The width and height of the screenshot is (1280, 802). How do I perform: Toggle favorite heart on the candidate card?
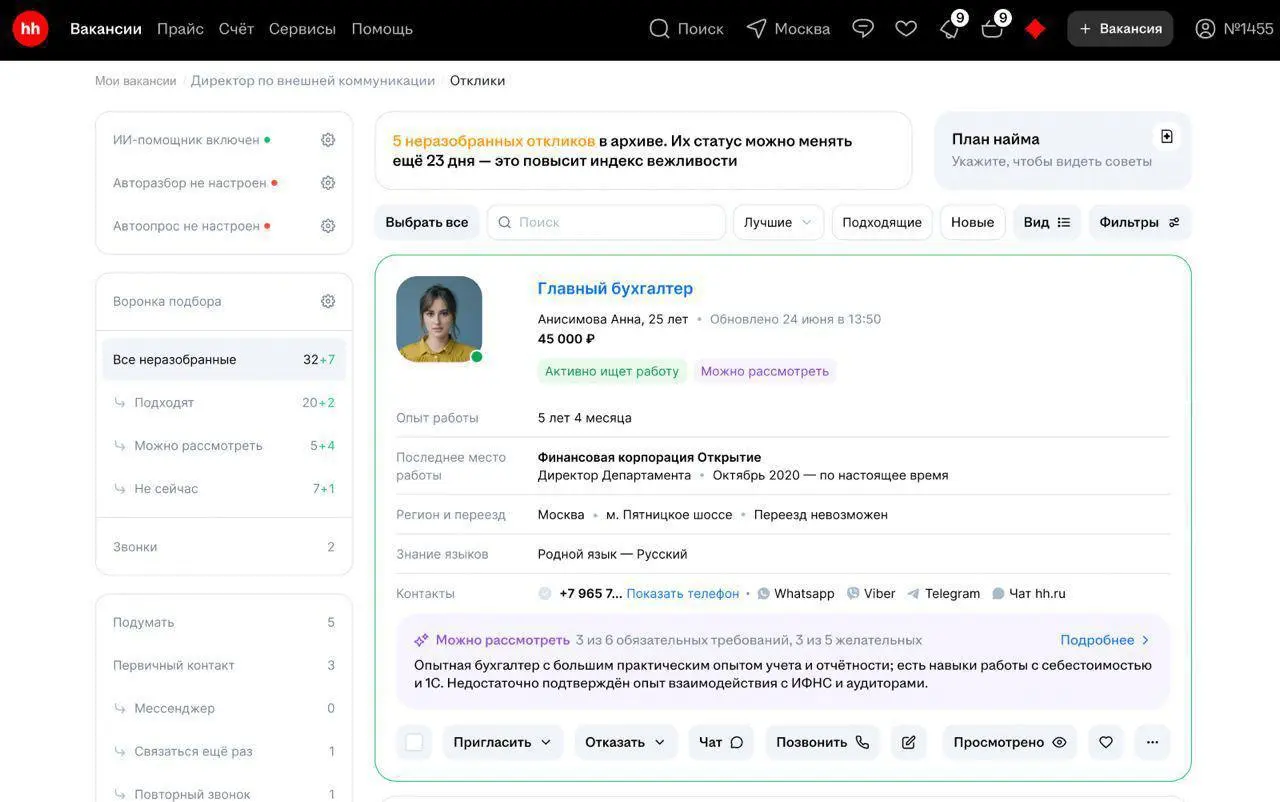point(1105,741)
